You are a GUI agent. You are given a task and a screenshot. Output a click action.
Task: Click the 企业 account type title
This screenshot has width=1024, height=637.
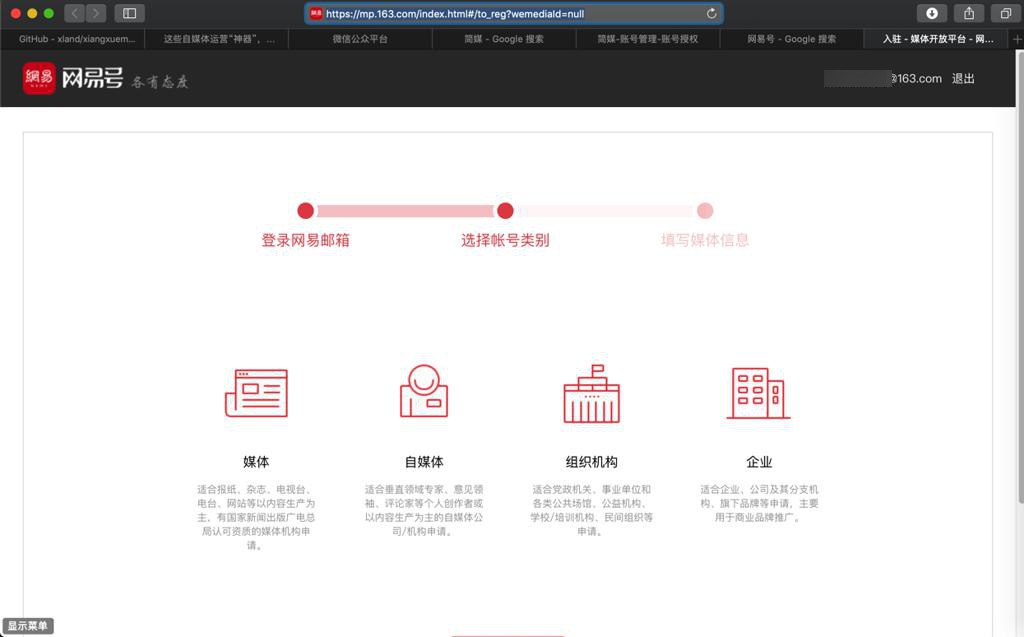(759, 462)
